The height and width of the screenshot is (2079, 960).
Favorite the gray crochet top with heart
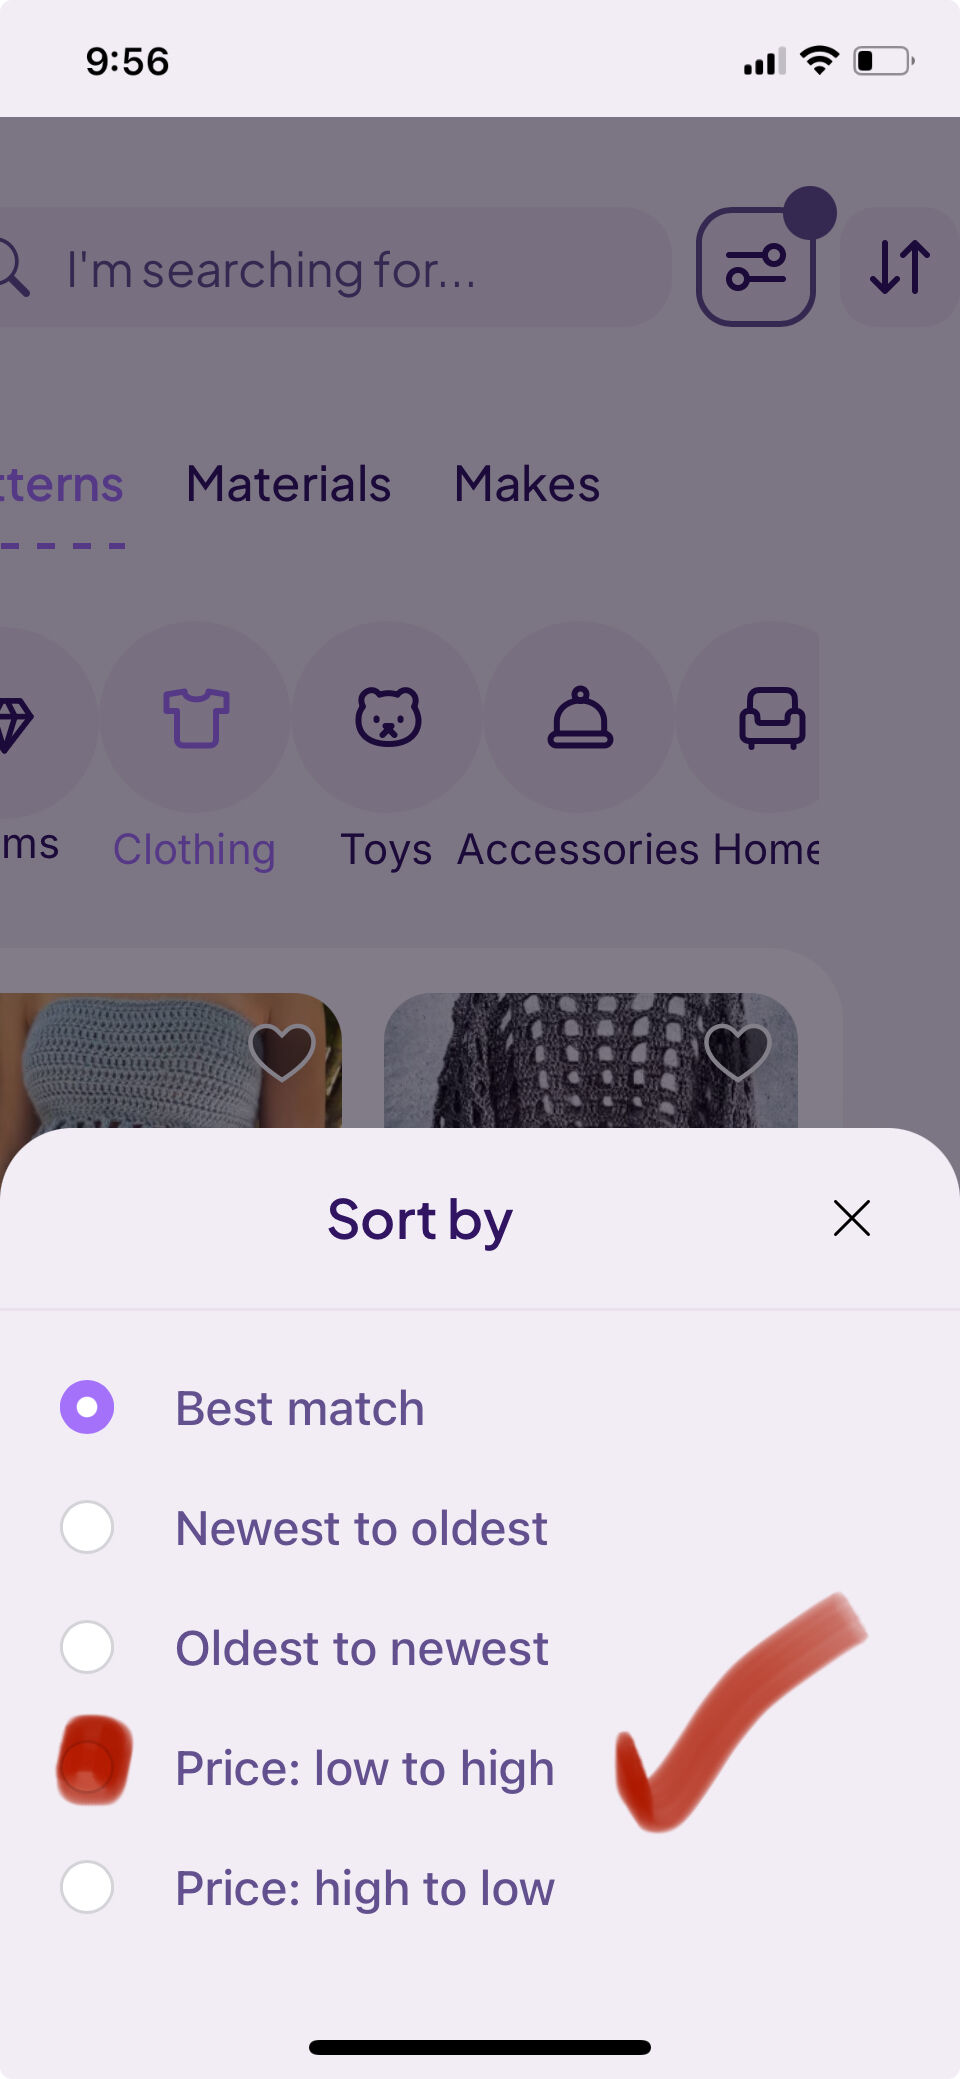(x=282, y=1052)
